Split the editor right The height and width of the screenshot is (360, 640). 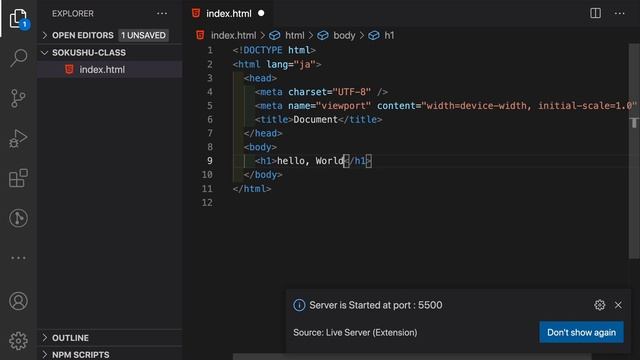(596, 13)
